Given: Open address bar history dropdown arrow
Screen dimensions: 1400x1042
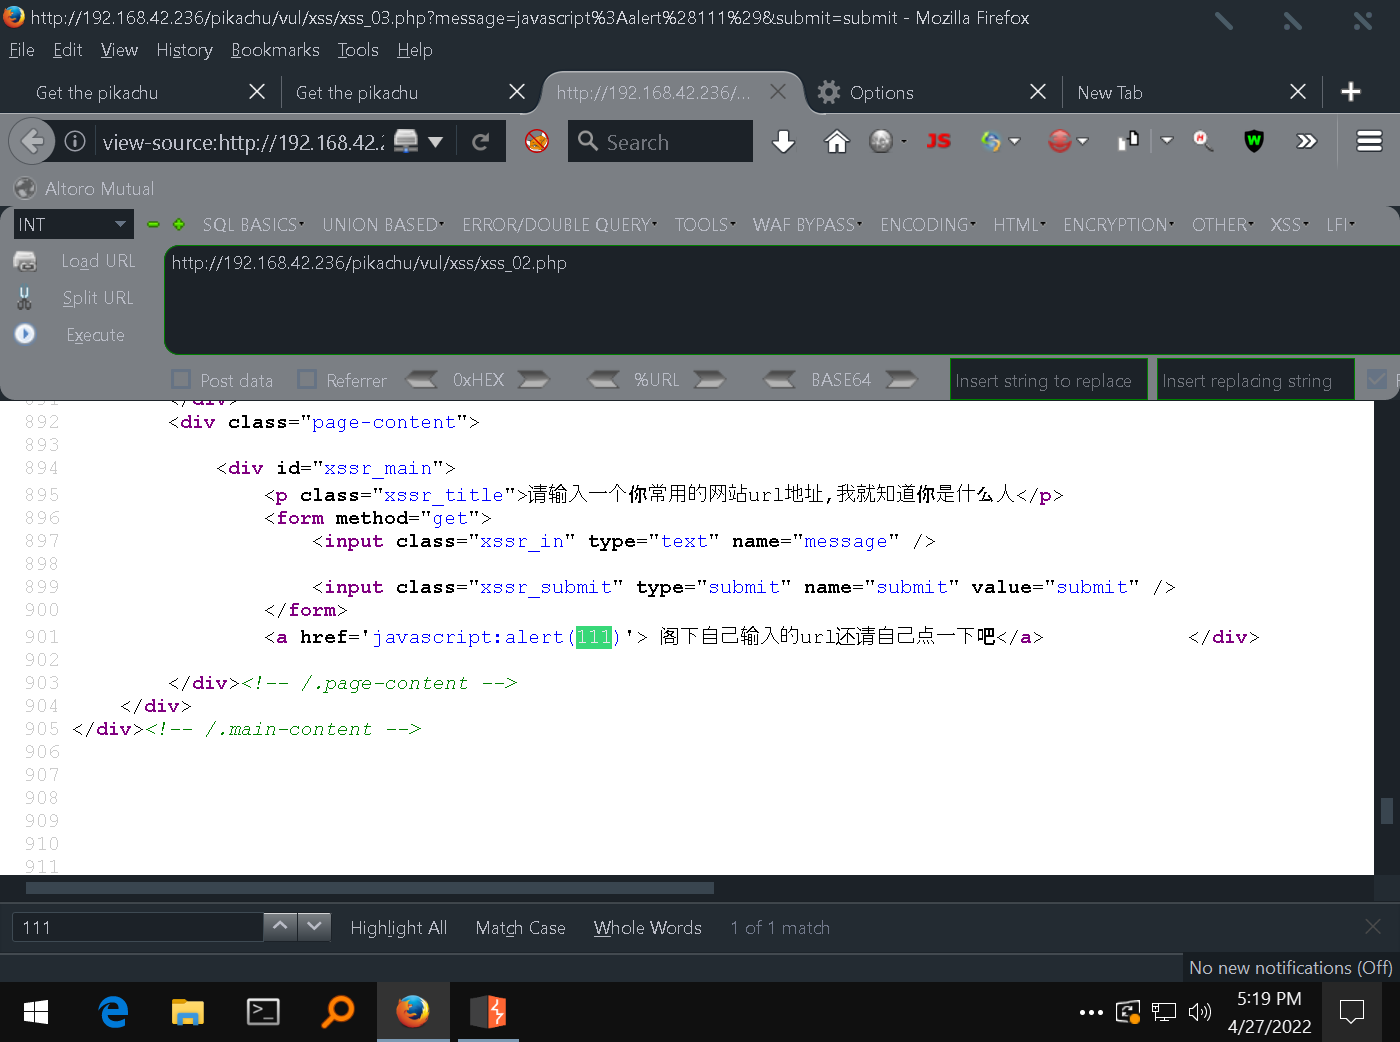Looking at the screenshot, I should [435, 142].
